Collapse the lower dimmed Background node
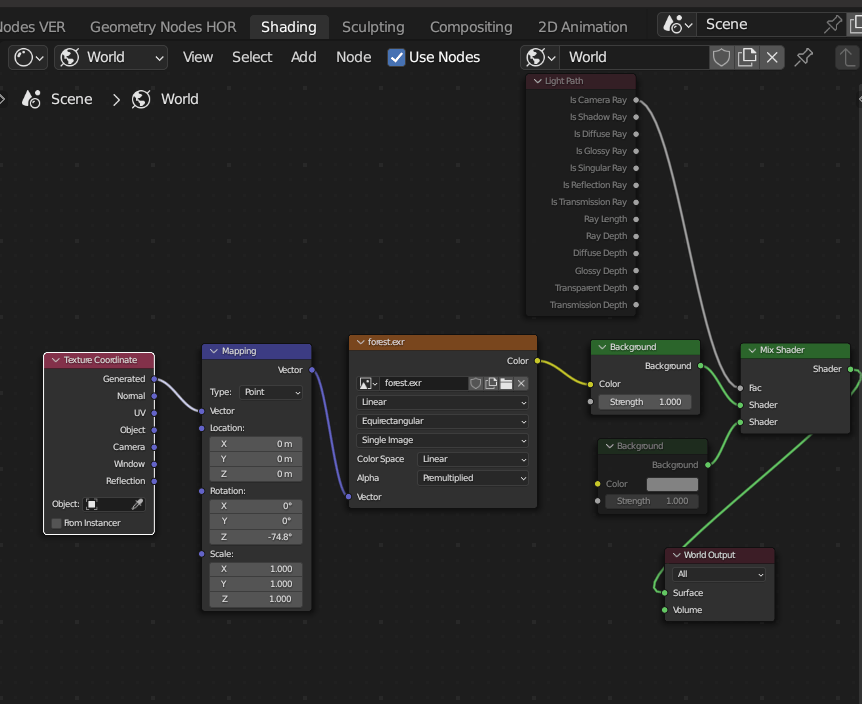Viewport: 862px width, 704px height. pyautogui.click(x=609, y=446)
